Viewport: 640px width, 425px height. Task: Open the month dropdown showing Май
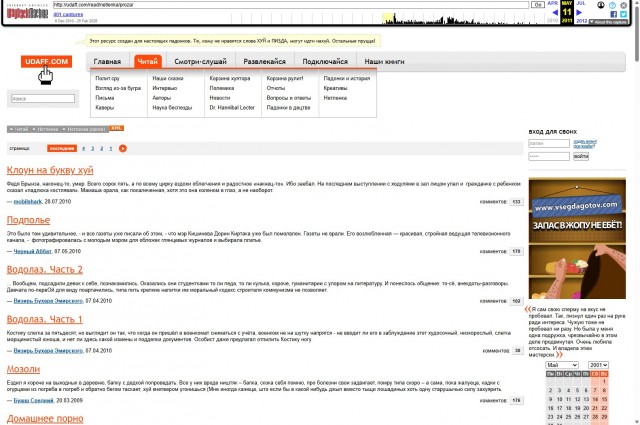click(x=562, y=365)
